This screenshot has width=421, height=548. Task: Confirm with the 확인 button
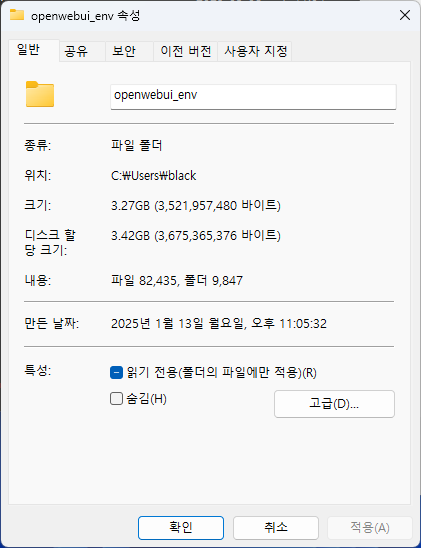click(x=181, y=528)
